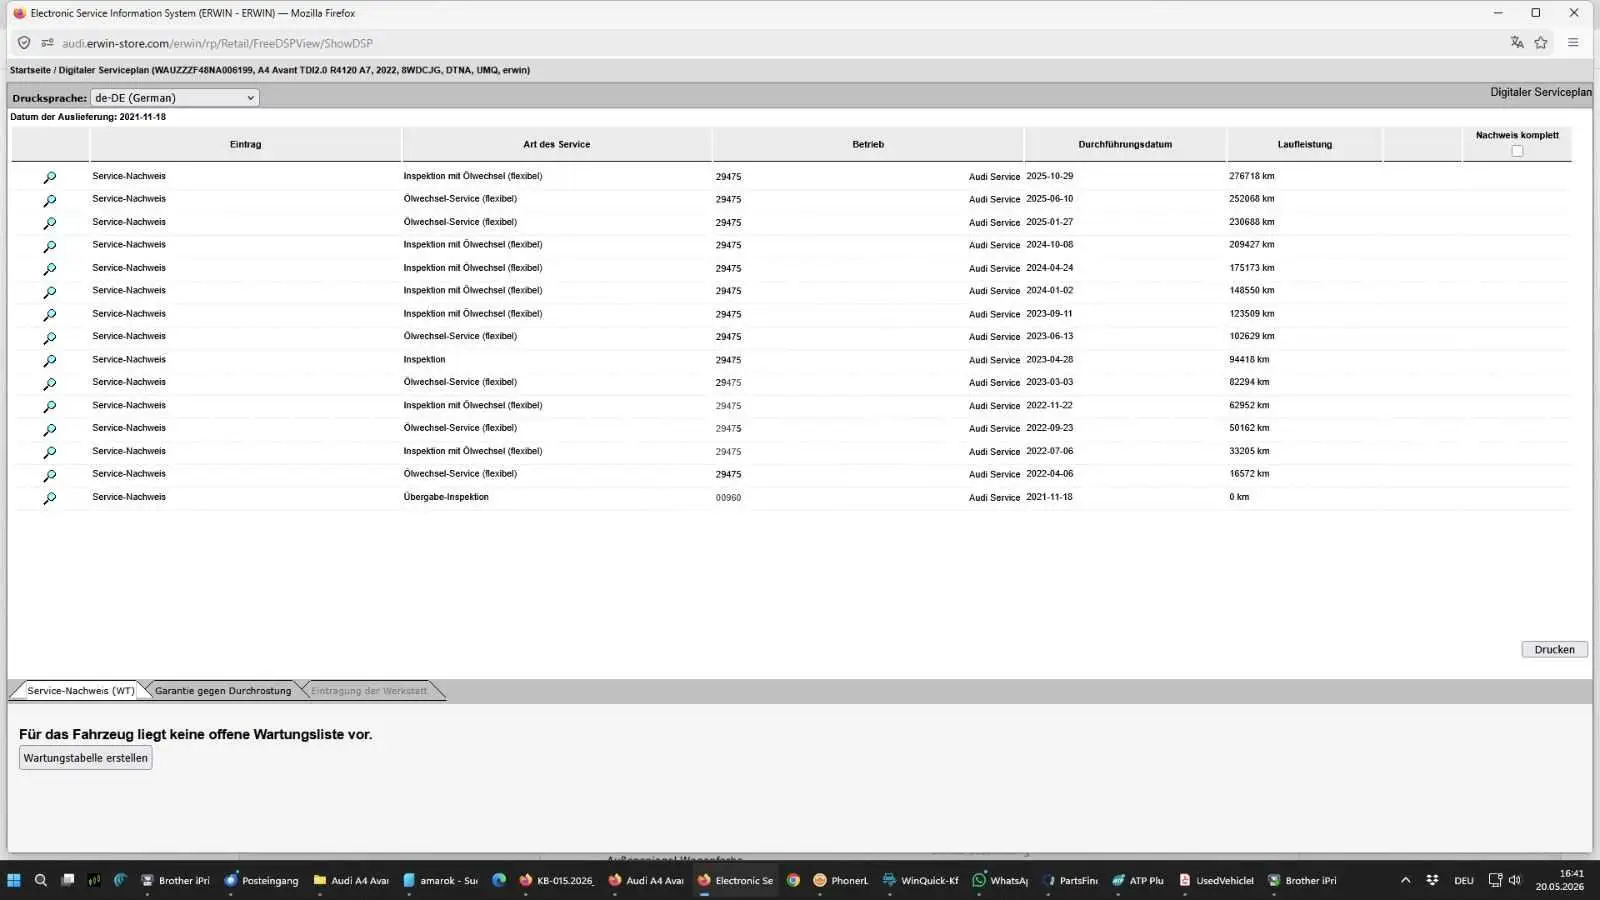Open clock and date panel in taskbar
Viewport: 1600px width, 900px height.
(x=1560, y=880)
